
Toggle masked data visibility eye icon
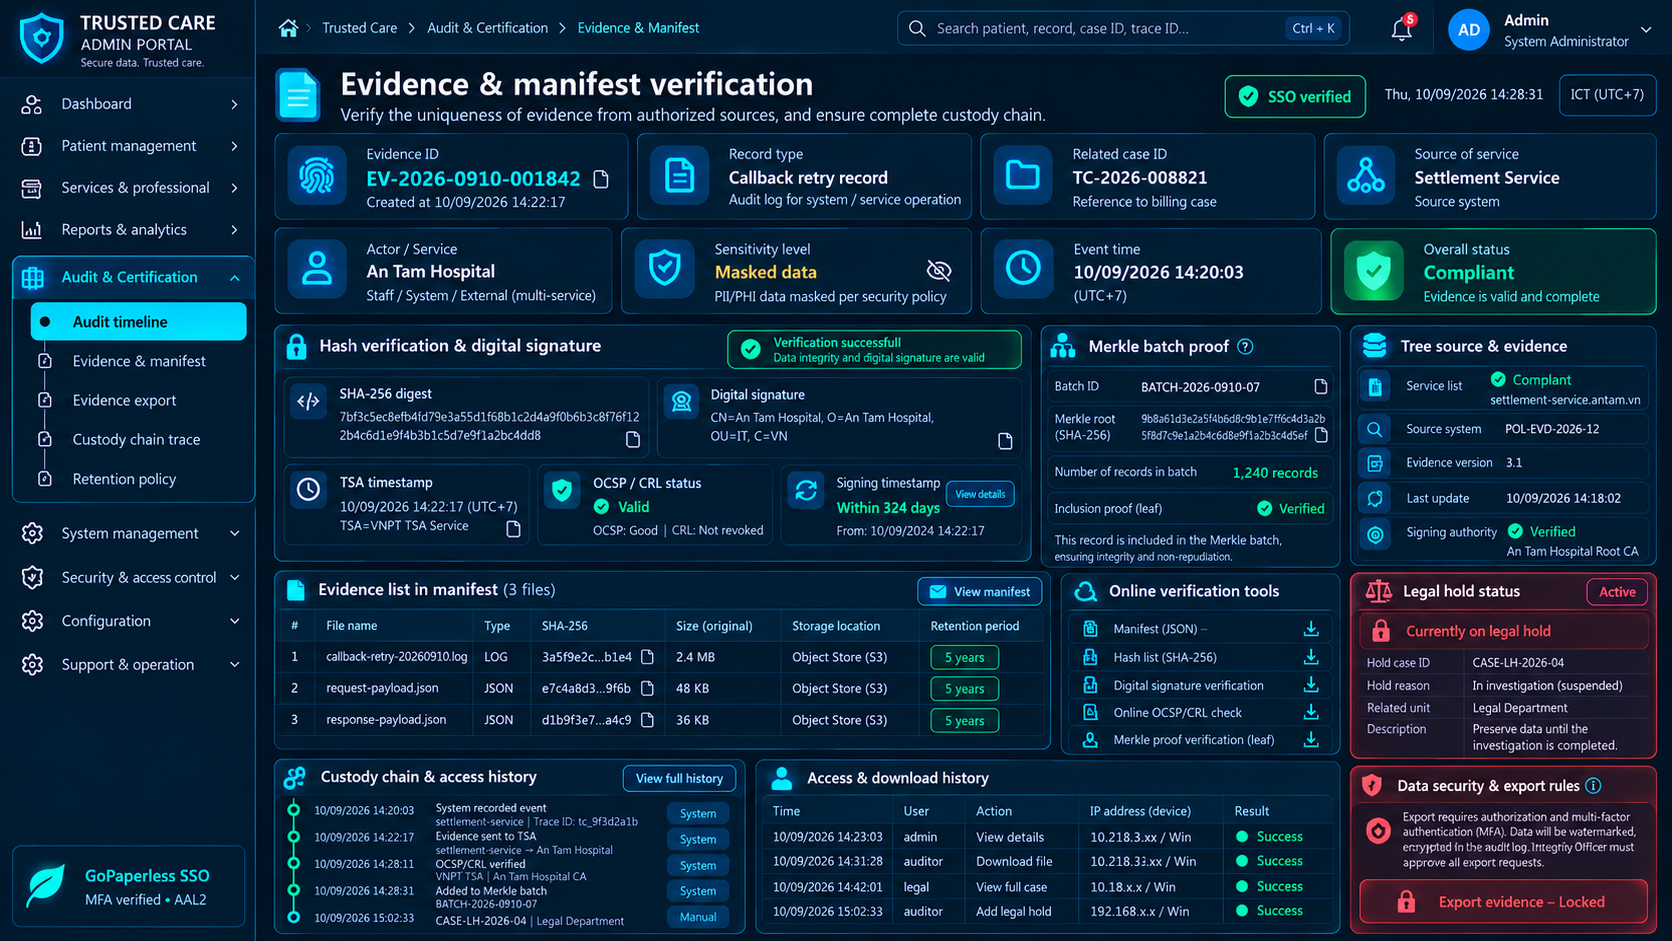pyautogui.click(x=938, y=271)
